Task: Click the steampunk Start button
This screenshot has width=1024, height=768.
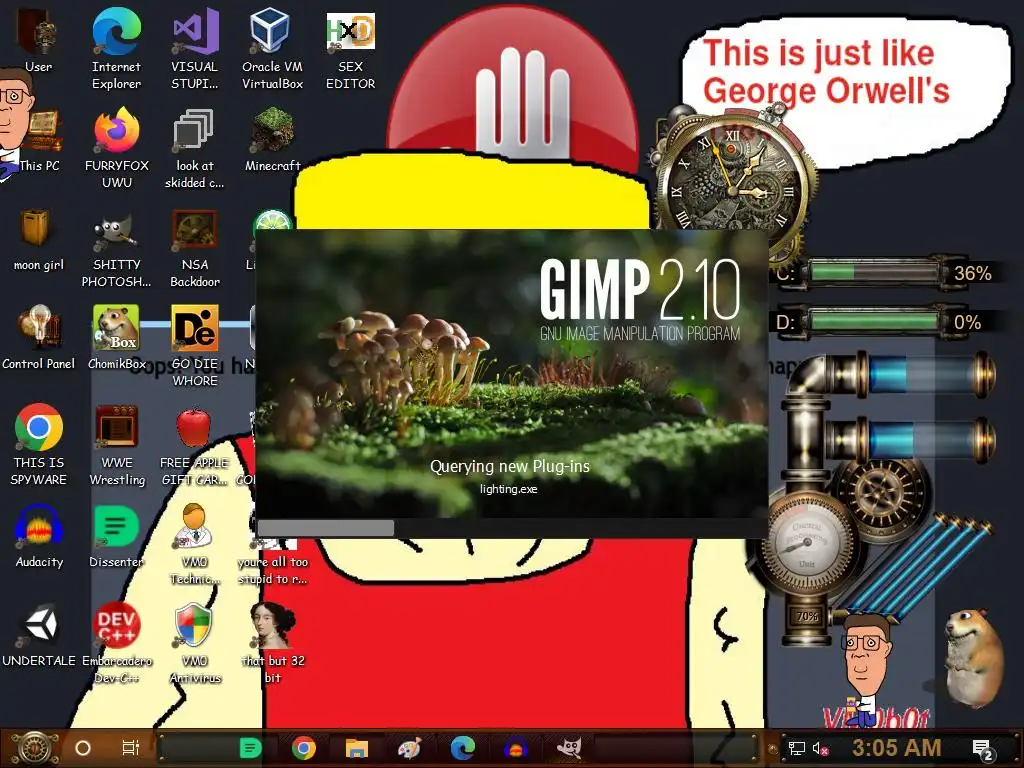Action: pyautogui.click(x=35, y=748)
